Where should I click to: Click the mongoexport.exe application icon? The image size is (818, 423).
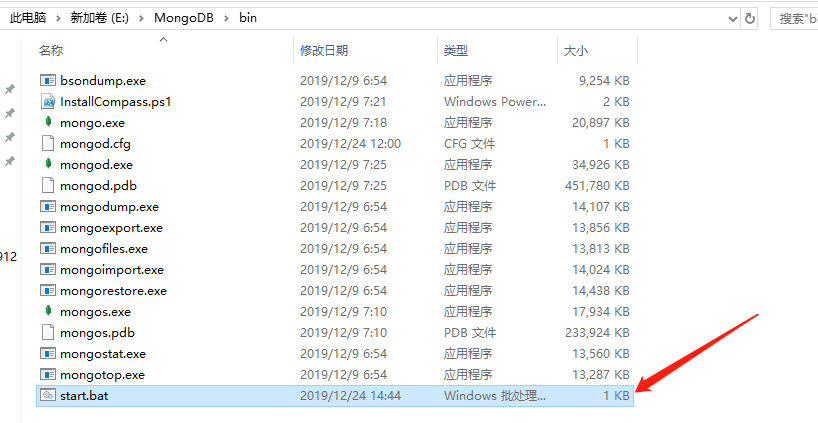(48, 227)
